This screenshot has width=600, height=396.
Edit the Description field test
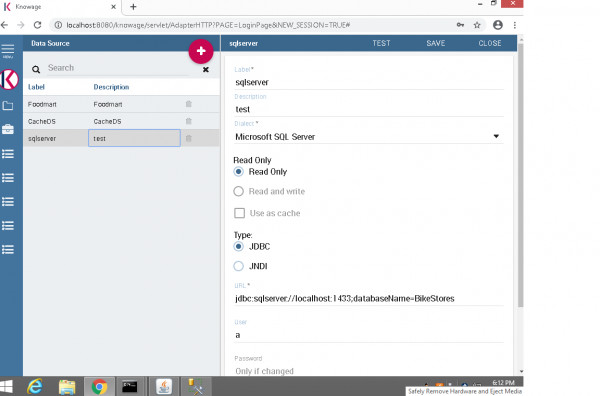[x=369, y=109]
